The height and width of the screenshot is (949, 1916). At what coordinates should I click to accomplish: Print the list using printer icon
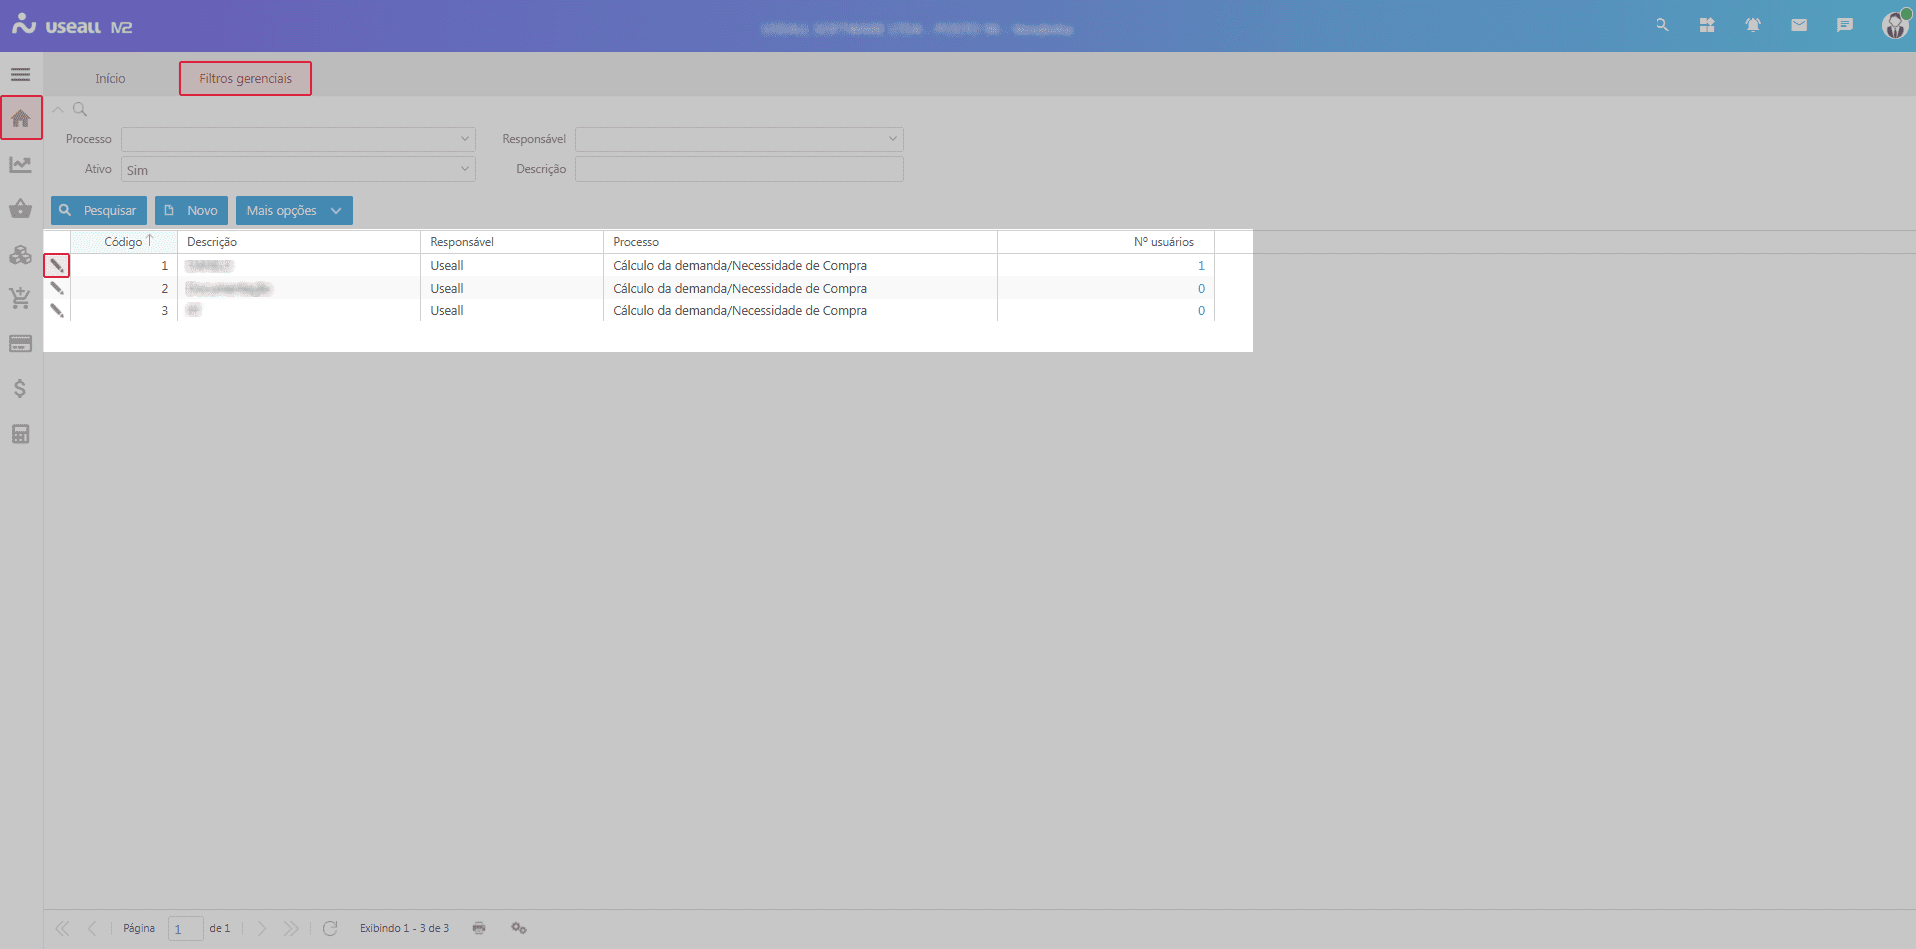[479, 928]
